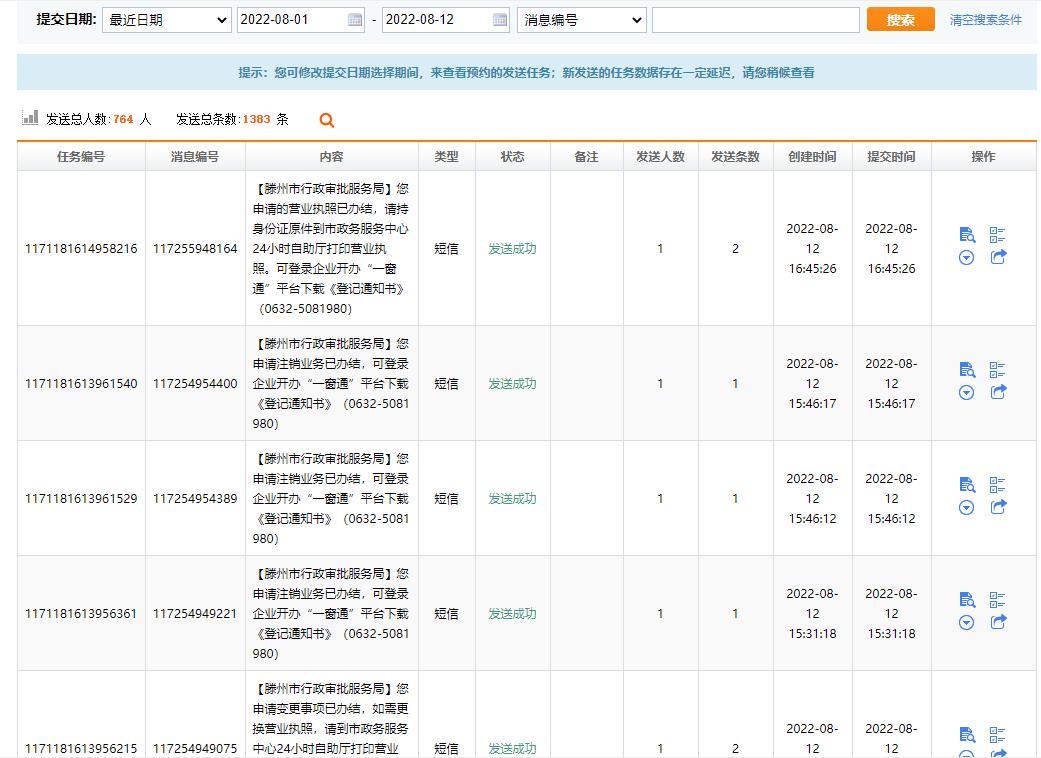Select task number 1171181613956215
1041x758 pixels.
click(x=81, y=749)
